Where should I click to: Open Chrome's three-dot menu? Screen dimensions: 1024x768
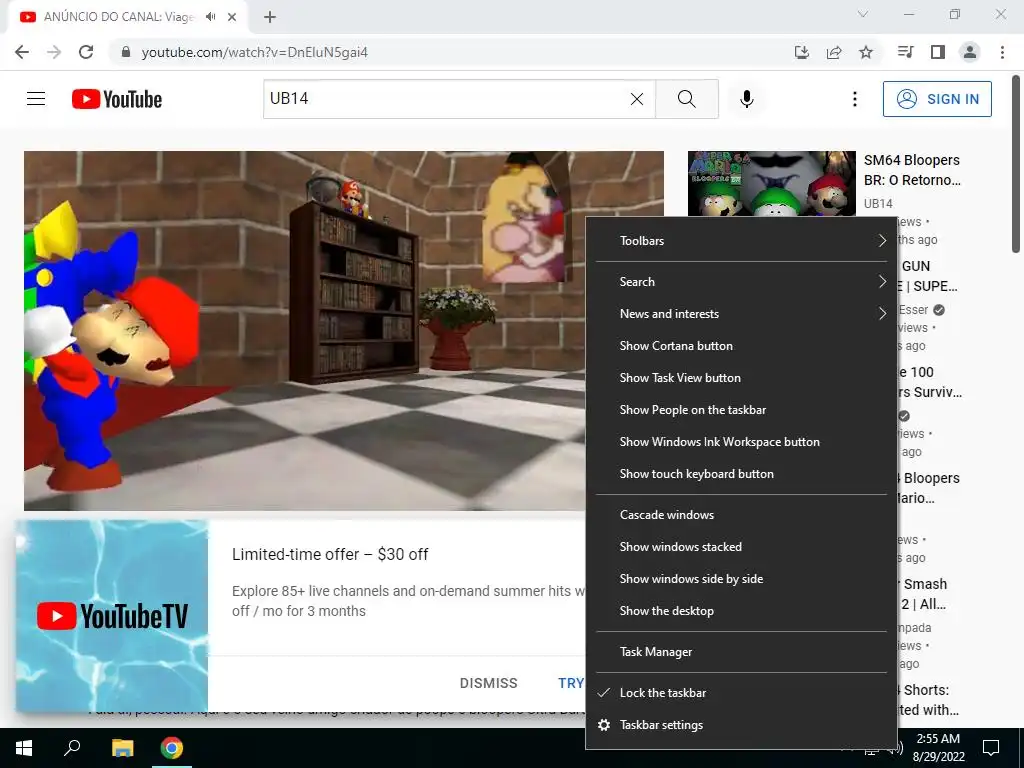point(1002,52)
